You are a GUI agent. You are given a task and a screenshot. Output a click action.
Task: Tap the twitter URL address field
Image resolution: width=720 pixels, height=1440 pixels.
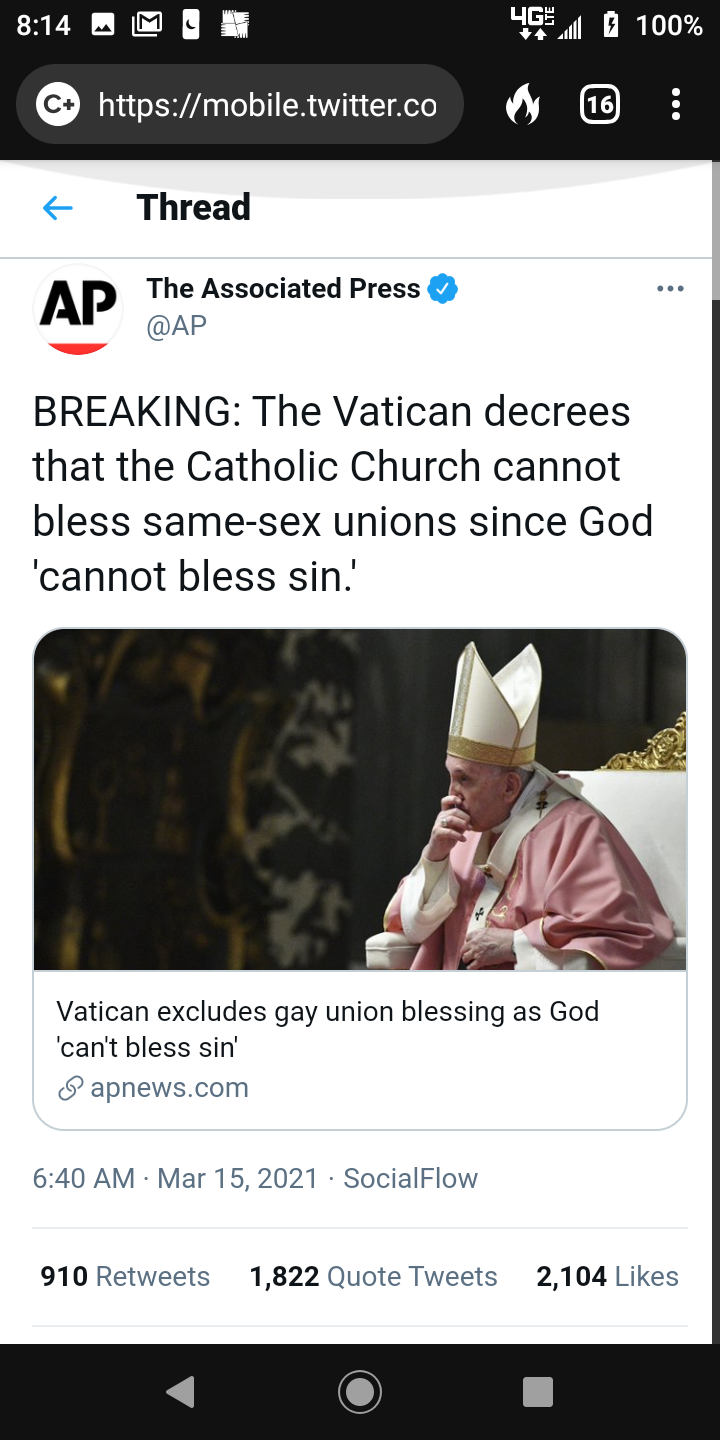(x=267, y=104)
